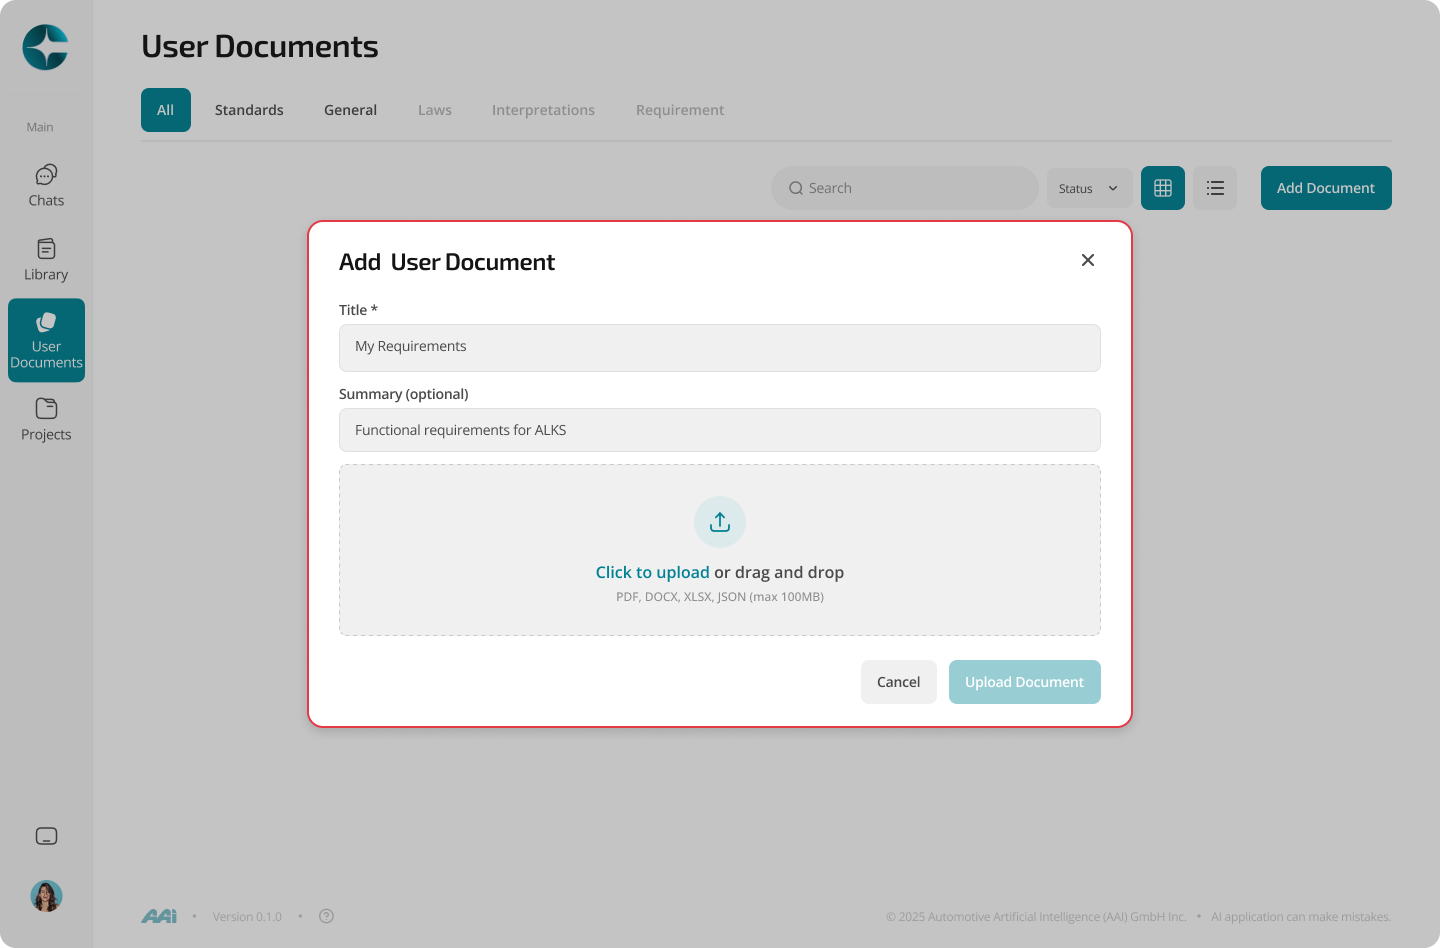Screen dimensions: 1440x948
Task: Click the app logo in the sidebar
Action: click(46, 47)
